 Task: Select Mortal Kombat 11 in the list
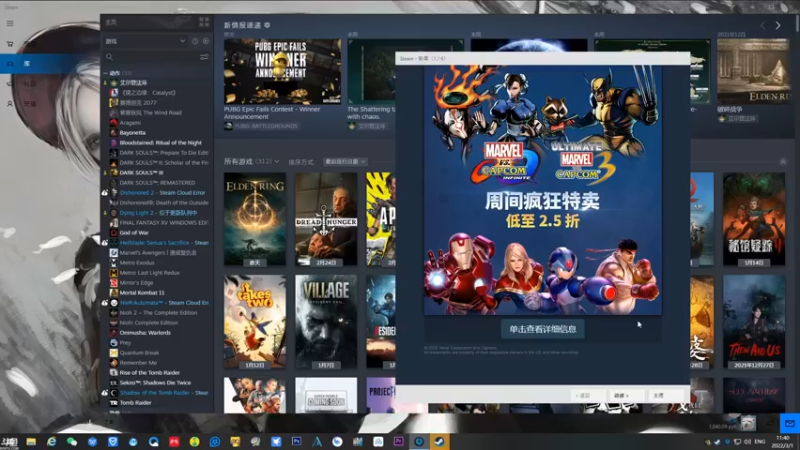click(x=142, y=293)
